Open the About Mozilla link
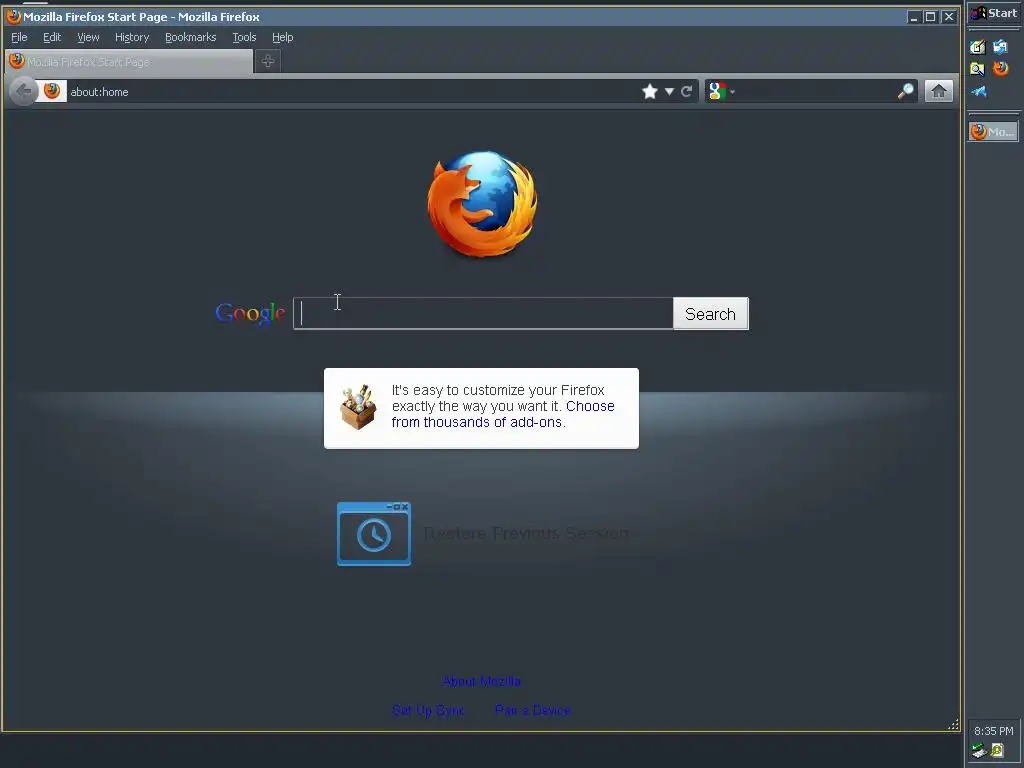Image resolution: width=1024 pixels, height=768 pixels. click(x=481, y=681)
